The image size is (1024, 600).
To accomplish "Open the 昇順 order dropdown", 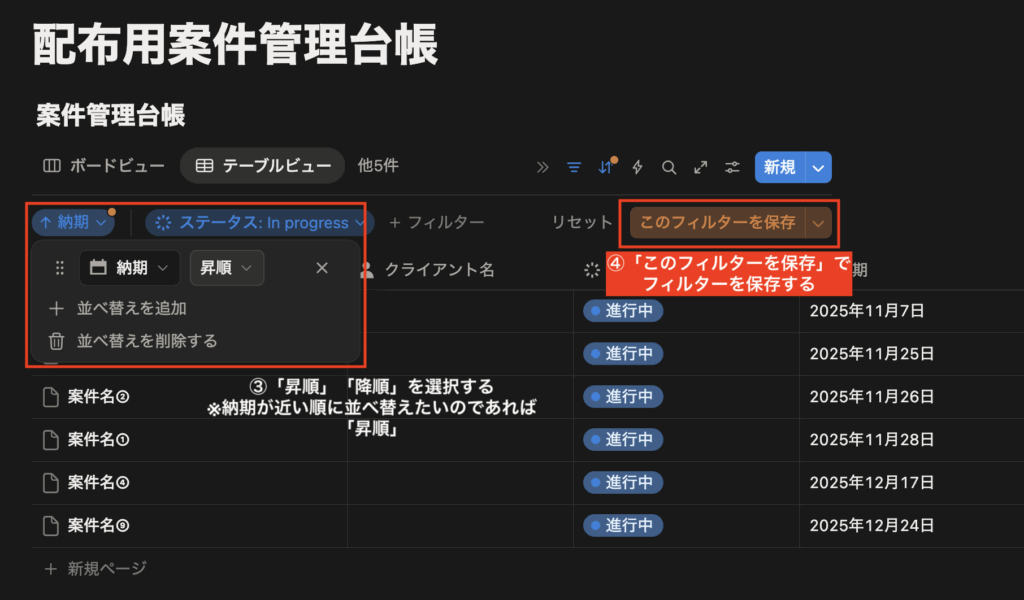I will click(226, 268).
